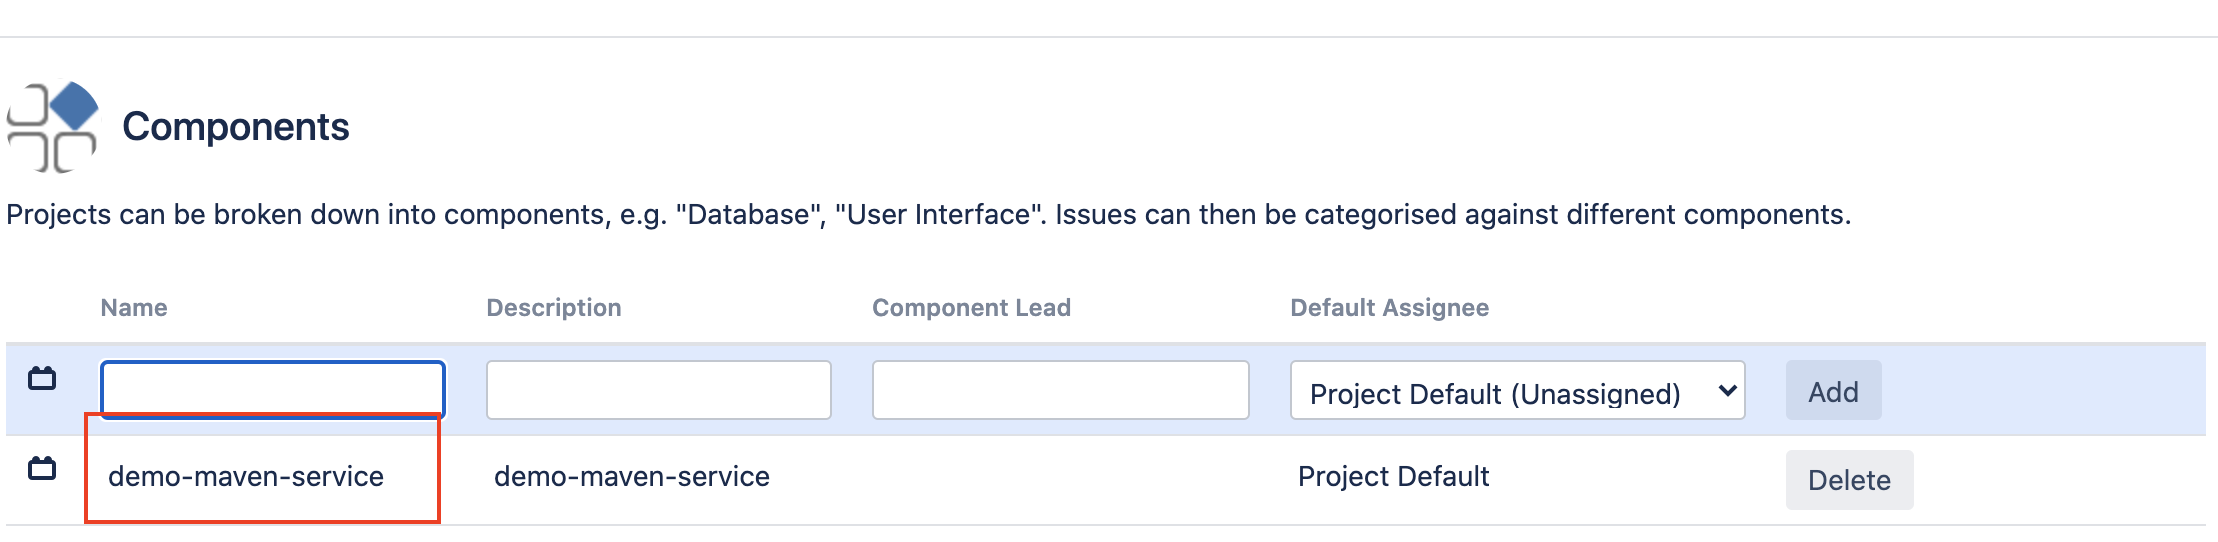Delete the demo-maven-service component
This screenshot has width=2218, height=542.
[1848, 480]
